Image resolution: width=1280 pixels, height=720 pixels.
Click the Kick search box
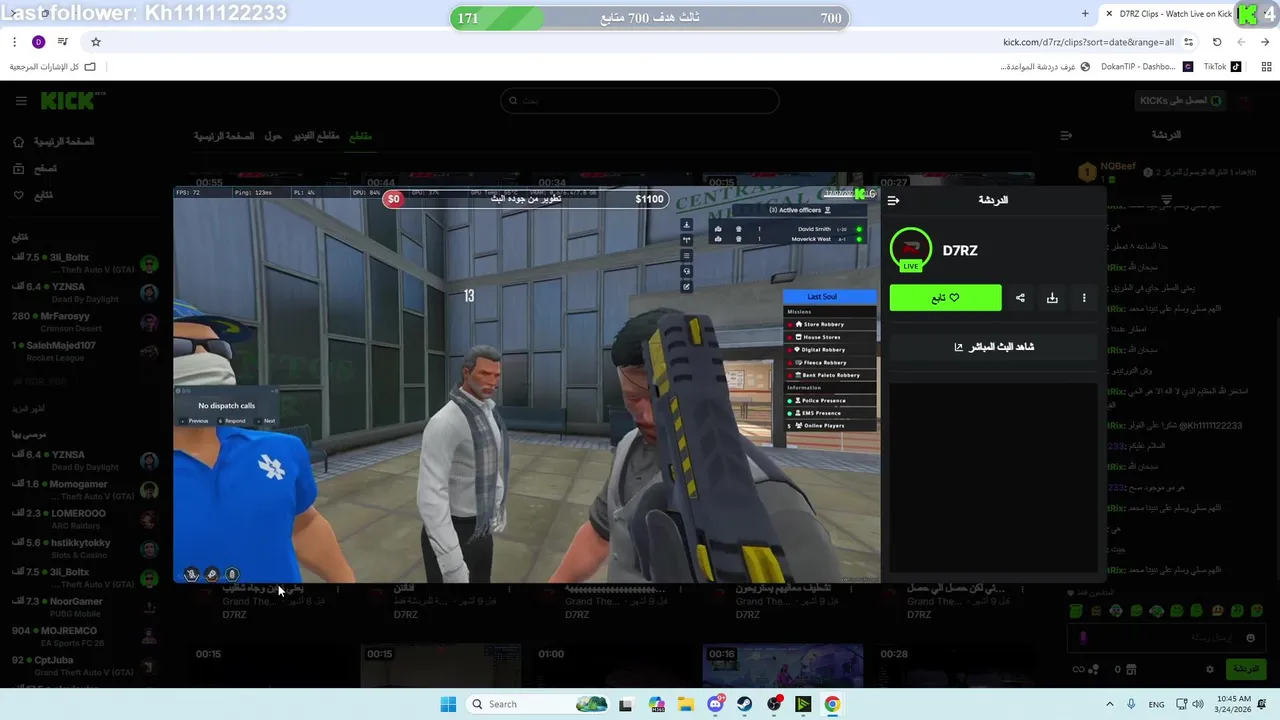[x=640, y=100]
